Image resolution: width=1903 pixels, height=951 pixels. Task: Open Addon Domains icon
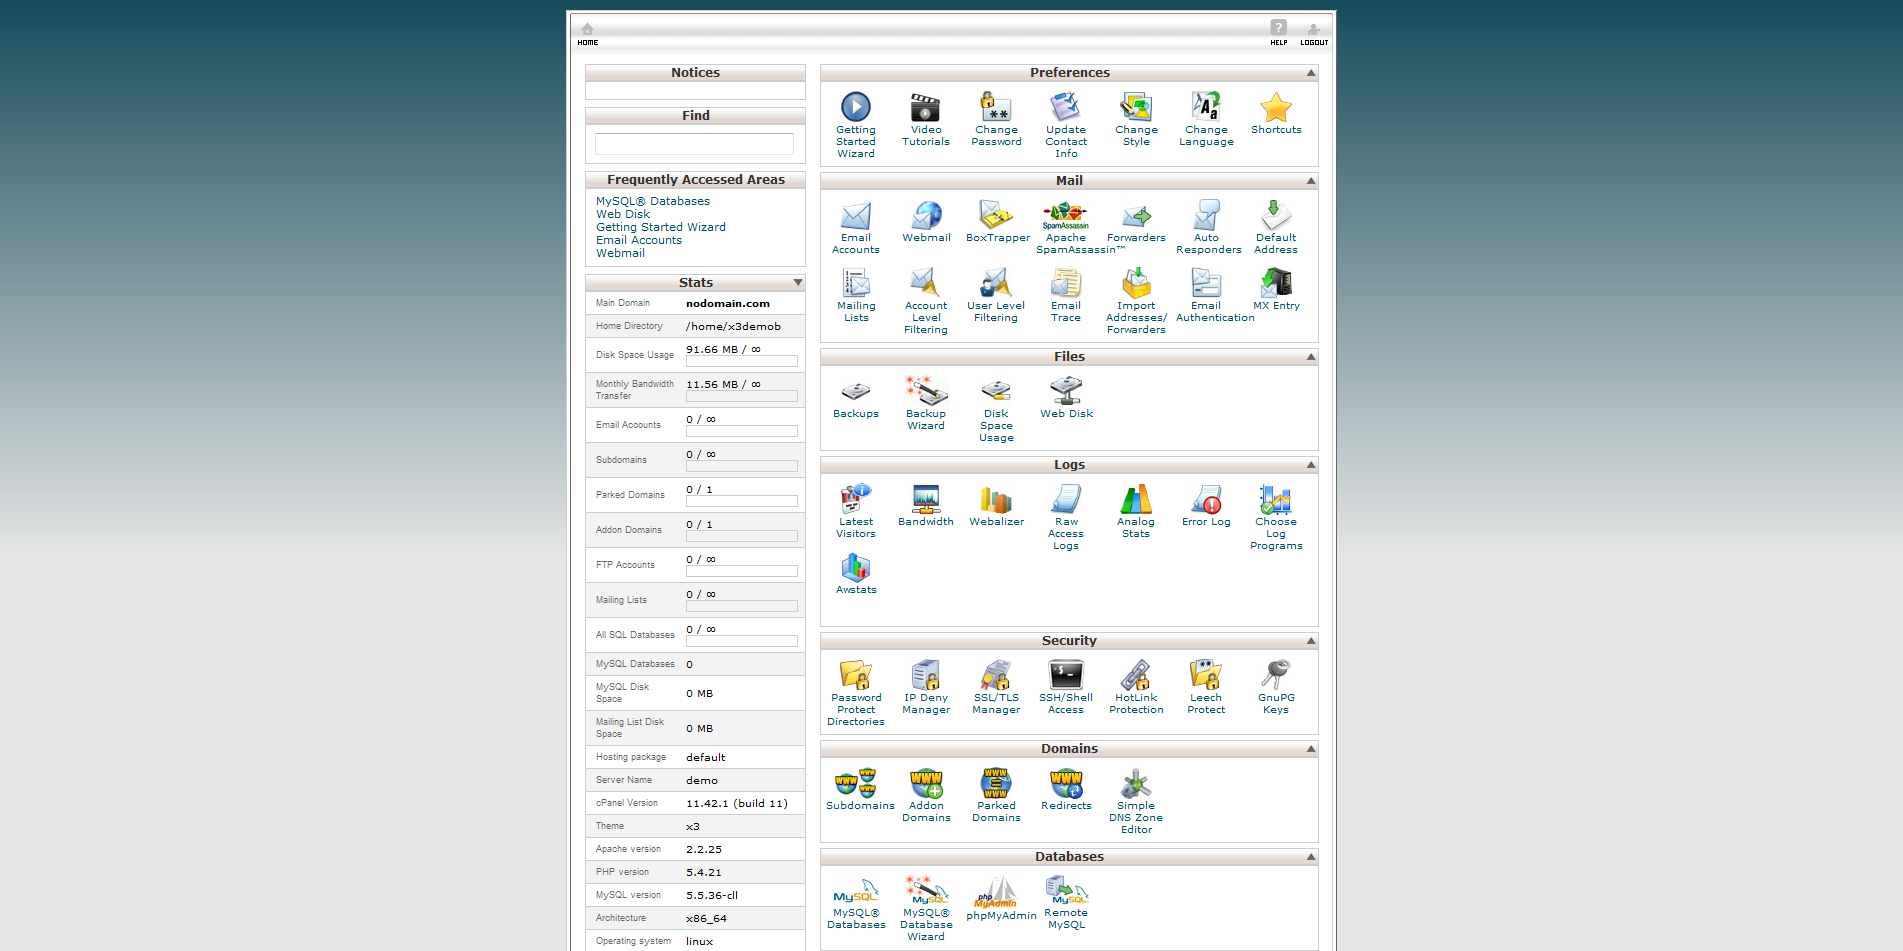pyautogui.click(x=926, y=783)
